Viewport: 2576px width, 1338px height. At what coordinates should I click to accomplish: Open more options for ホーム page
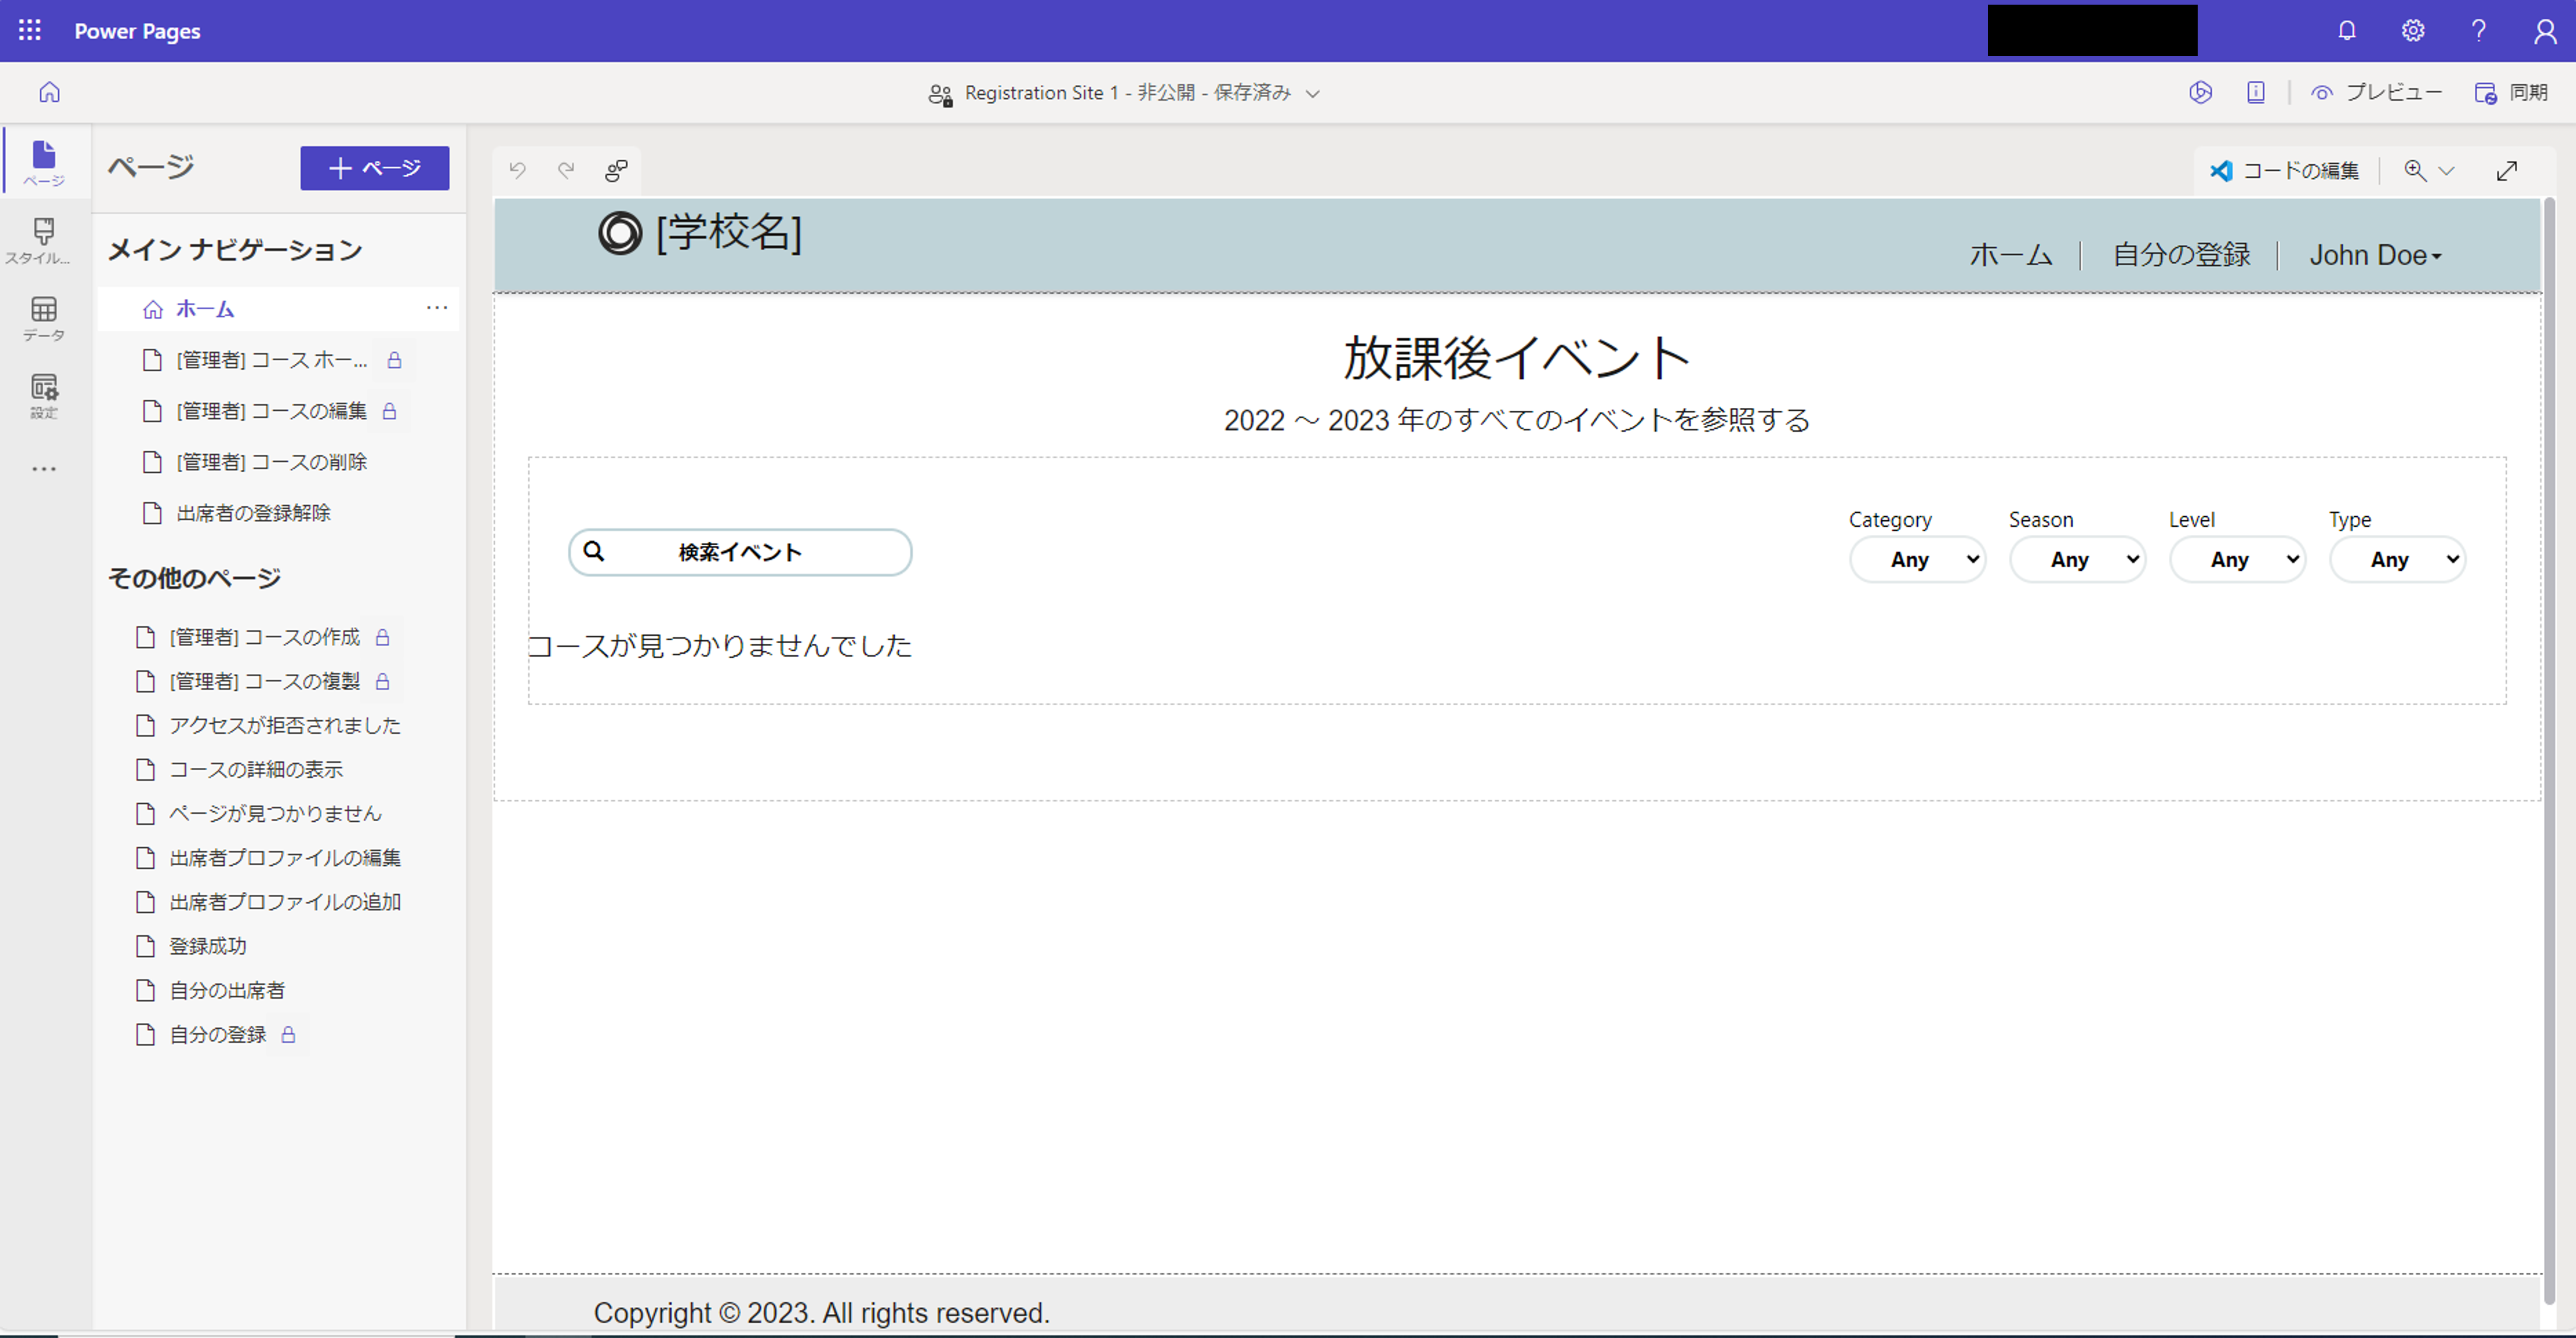[x=437, y=308]
